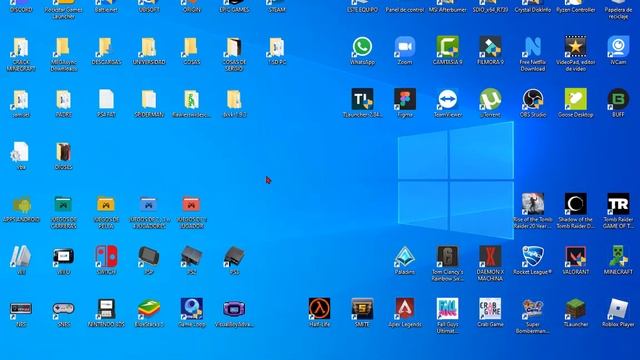
Task: Open the red JUEGOS 1 JUGADOR folder
Action: (191, 204)
